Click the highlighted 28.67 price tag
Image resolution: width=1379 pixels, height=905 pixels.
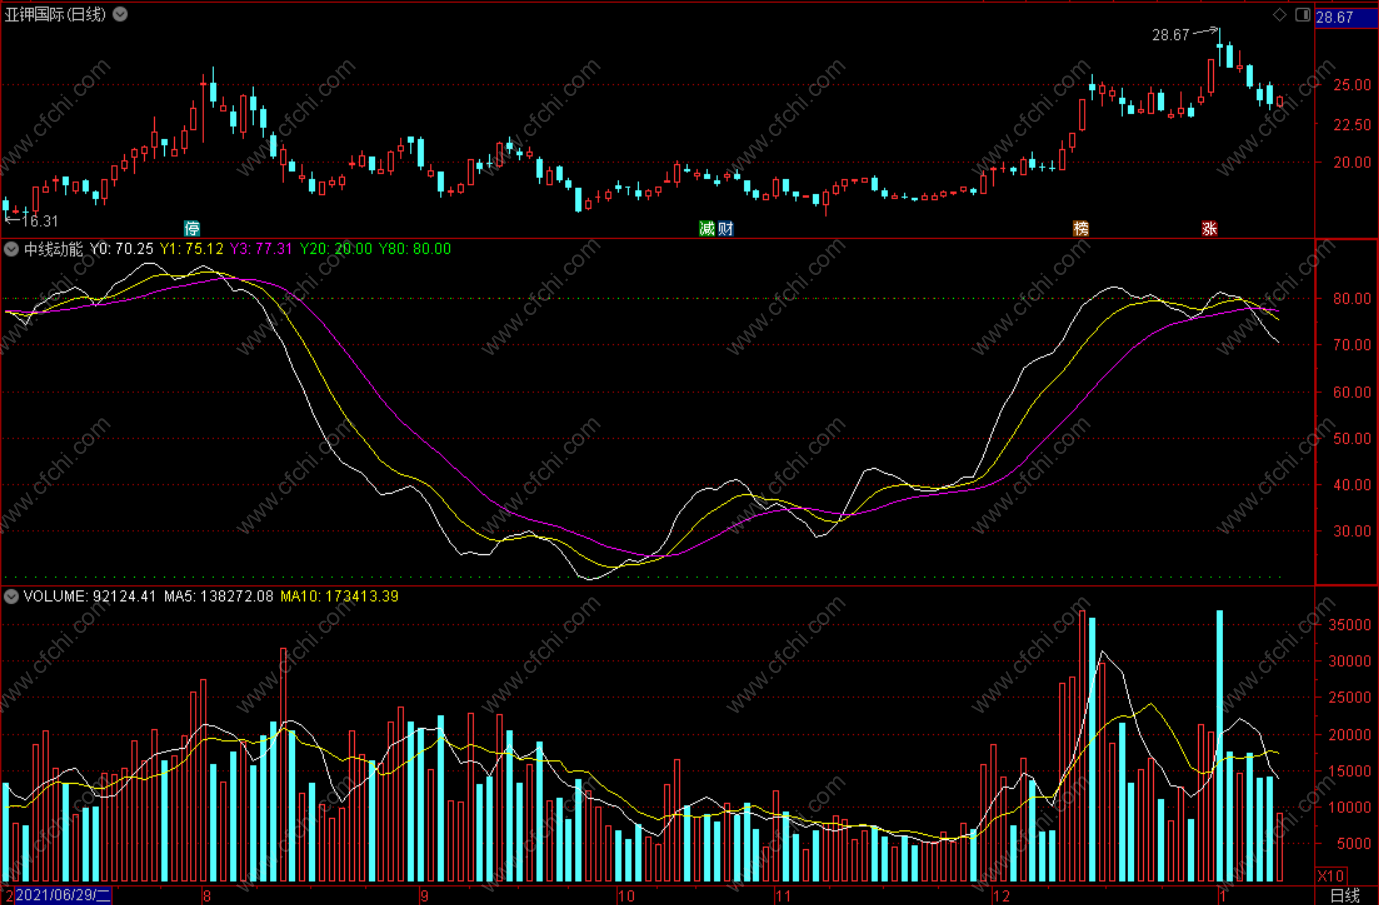pyautogui.click(x=1345, y=17)
